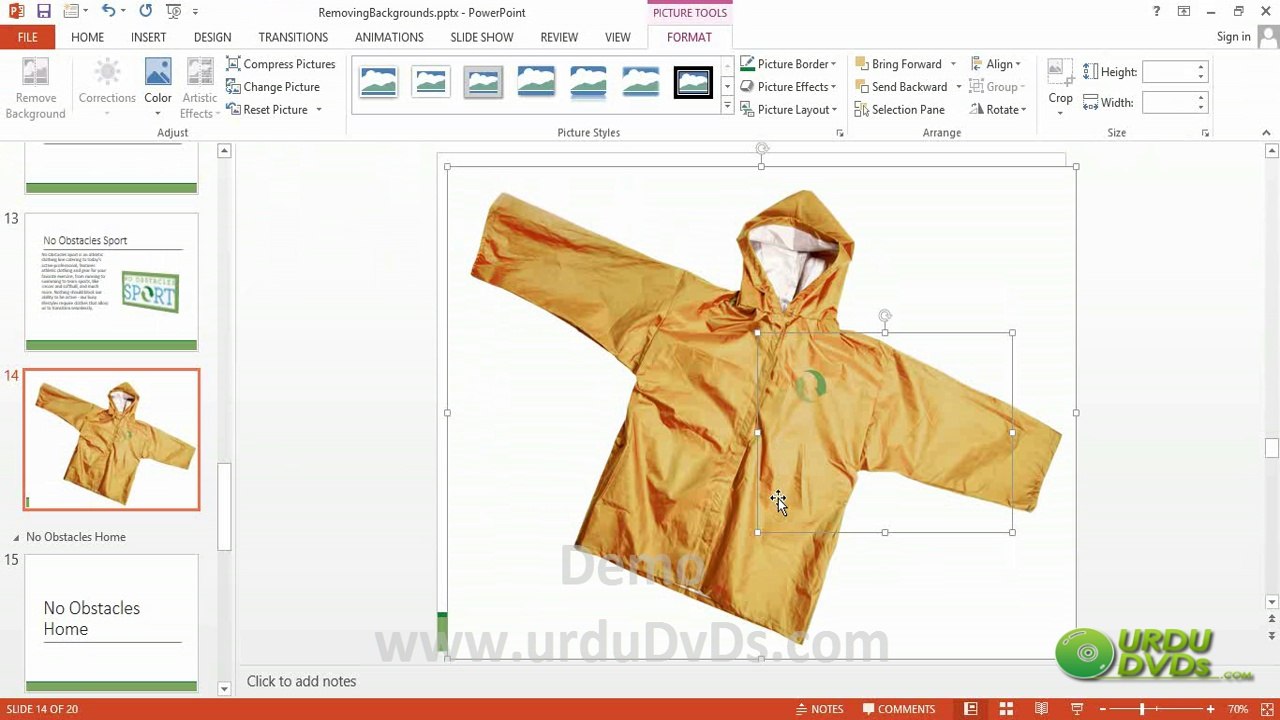The width and height of the screenshot is (1280, 720).
Task: Expand the Picture Layout menu
Action: point(788,110)
